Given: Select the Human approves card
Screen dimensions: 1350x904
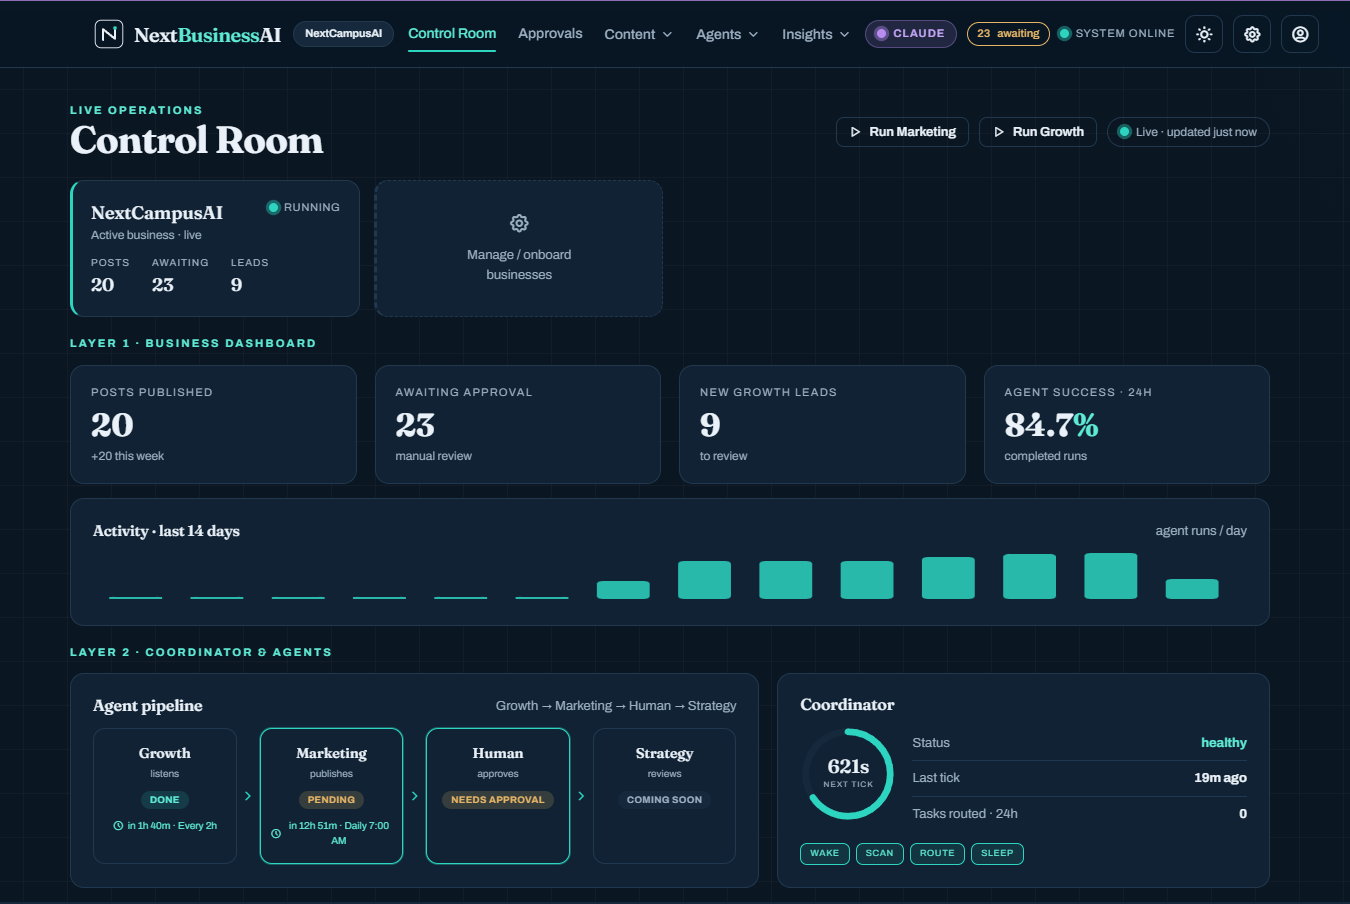Looking at the screenshot, I should point(498,796).
